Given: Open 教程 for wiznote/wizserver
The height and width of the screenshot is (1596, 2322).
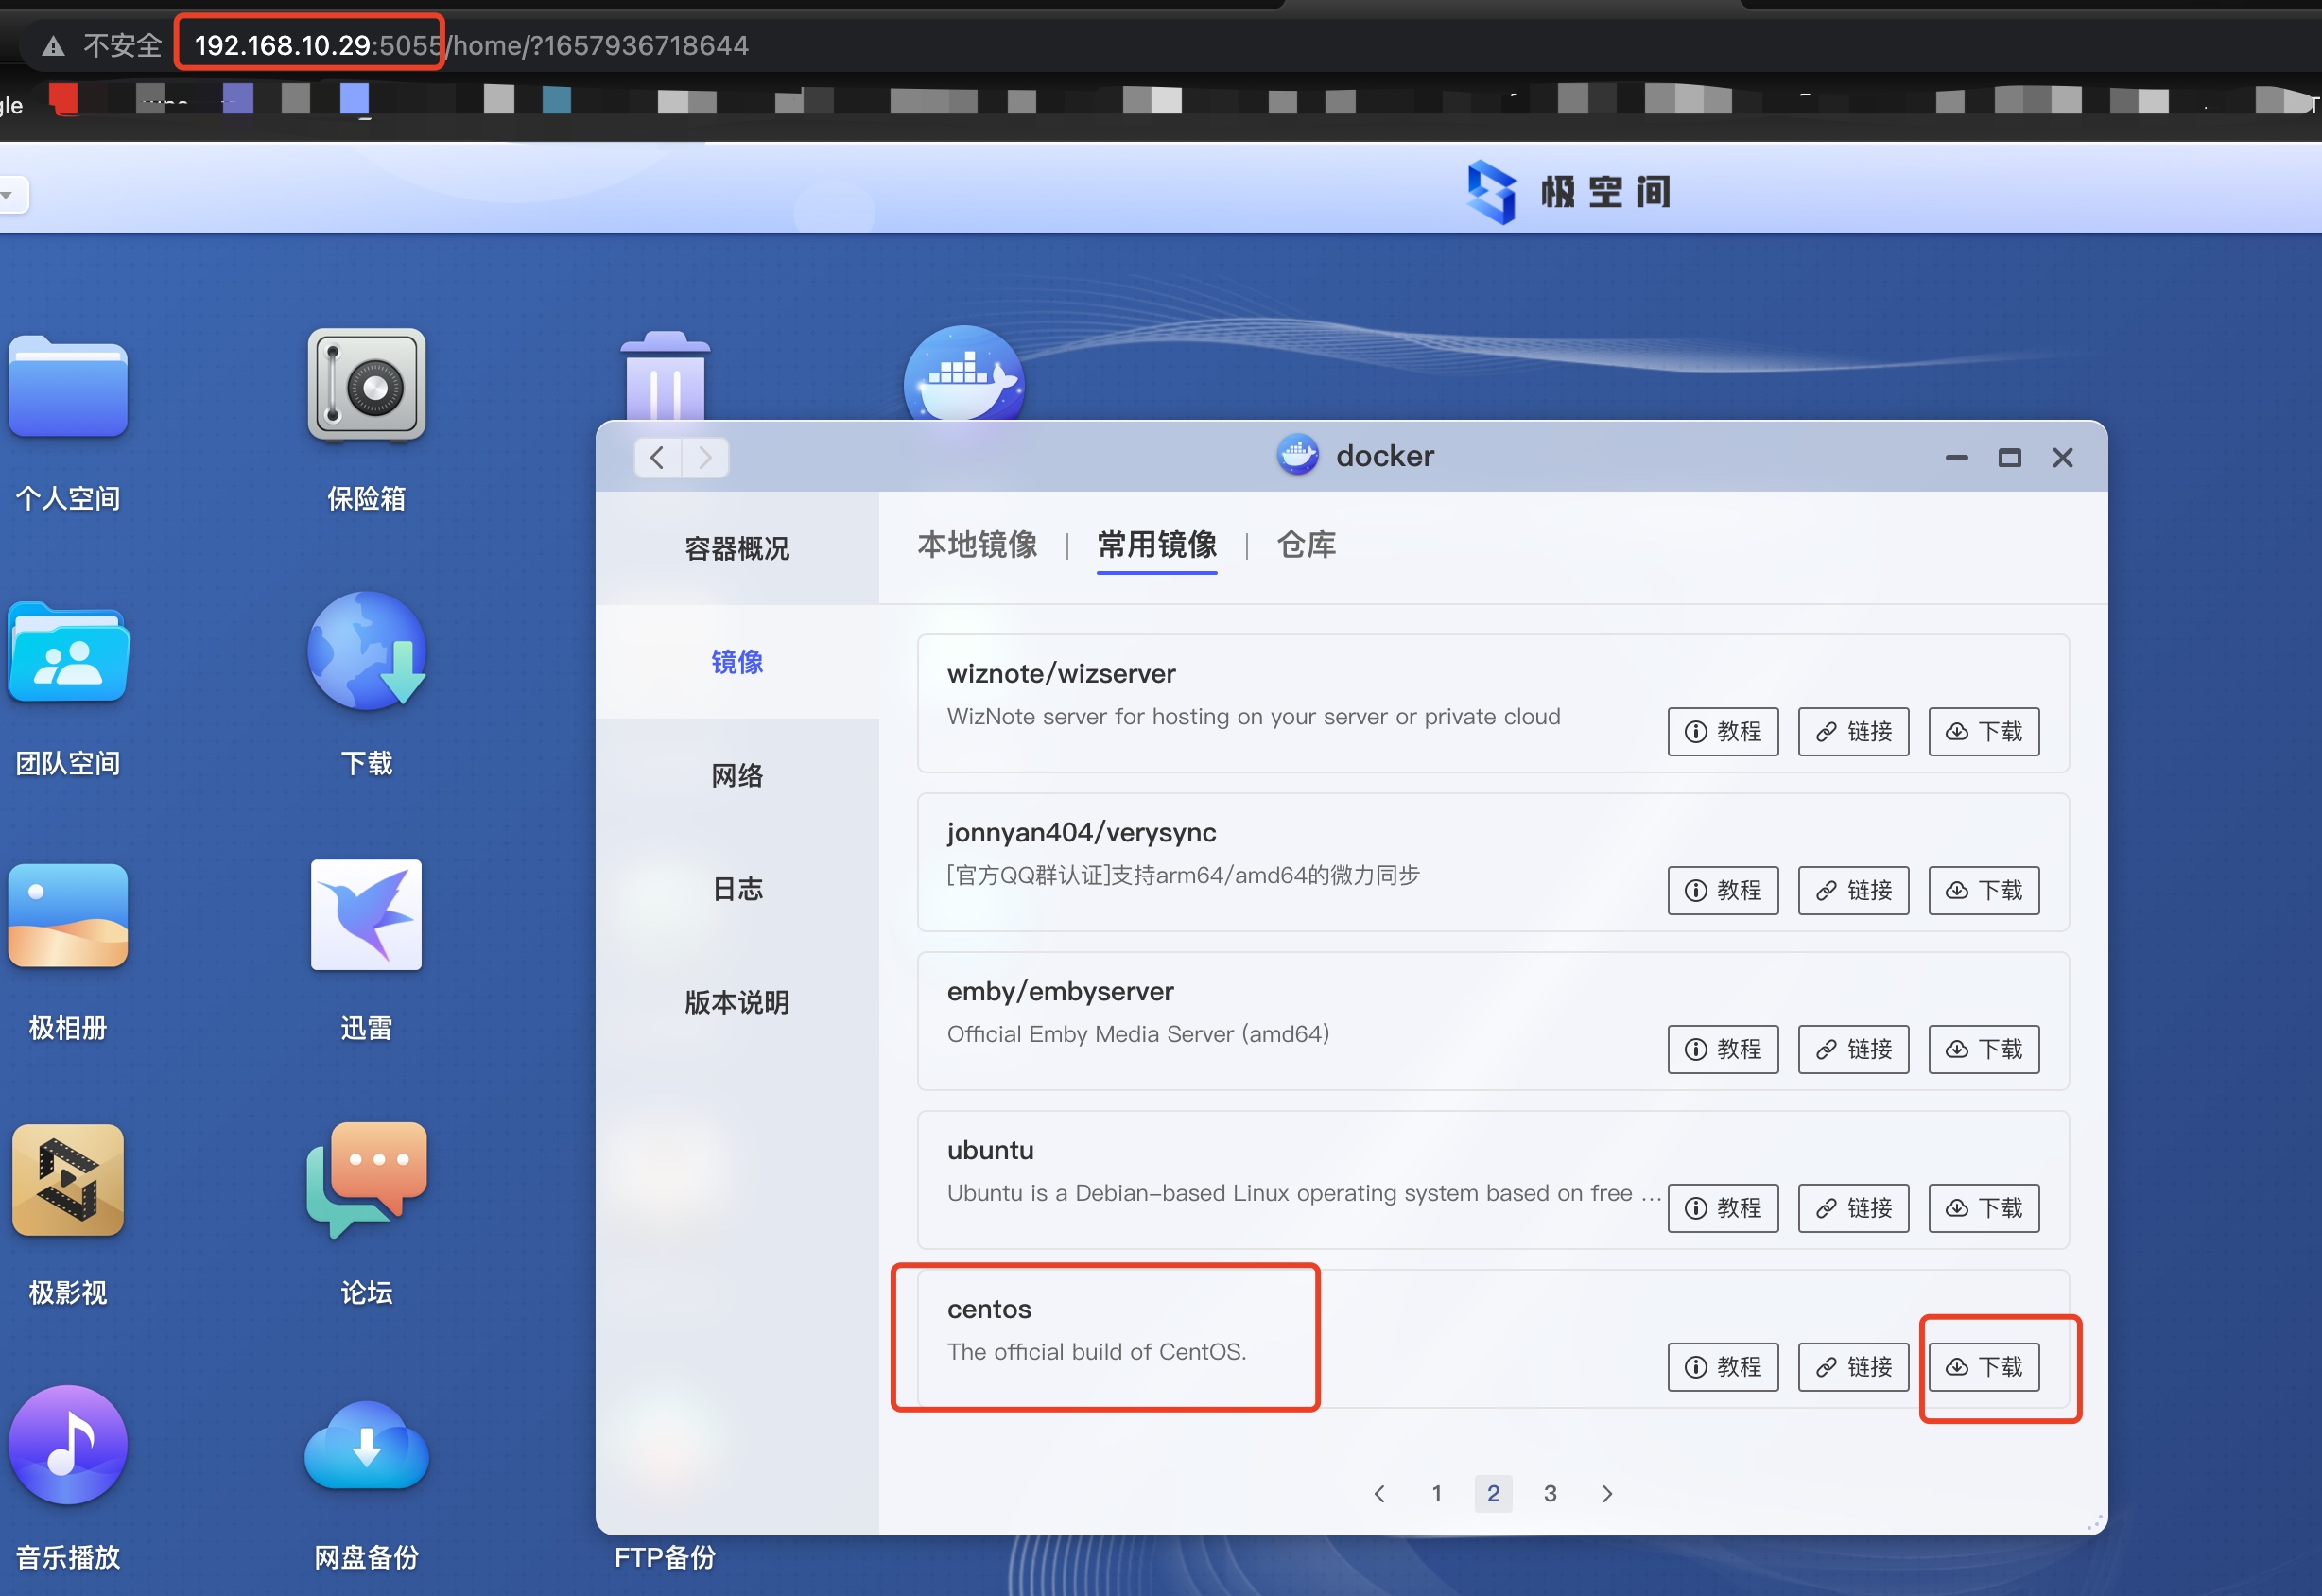Looking at the screenshot, I should tap(1723, 731).
